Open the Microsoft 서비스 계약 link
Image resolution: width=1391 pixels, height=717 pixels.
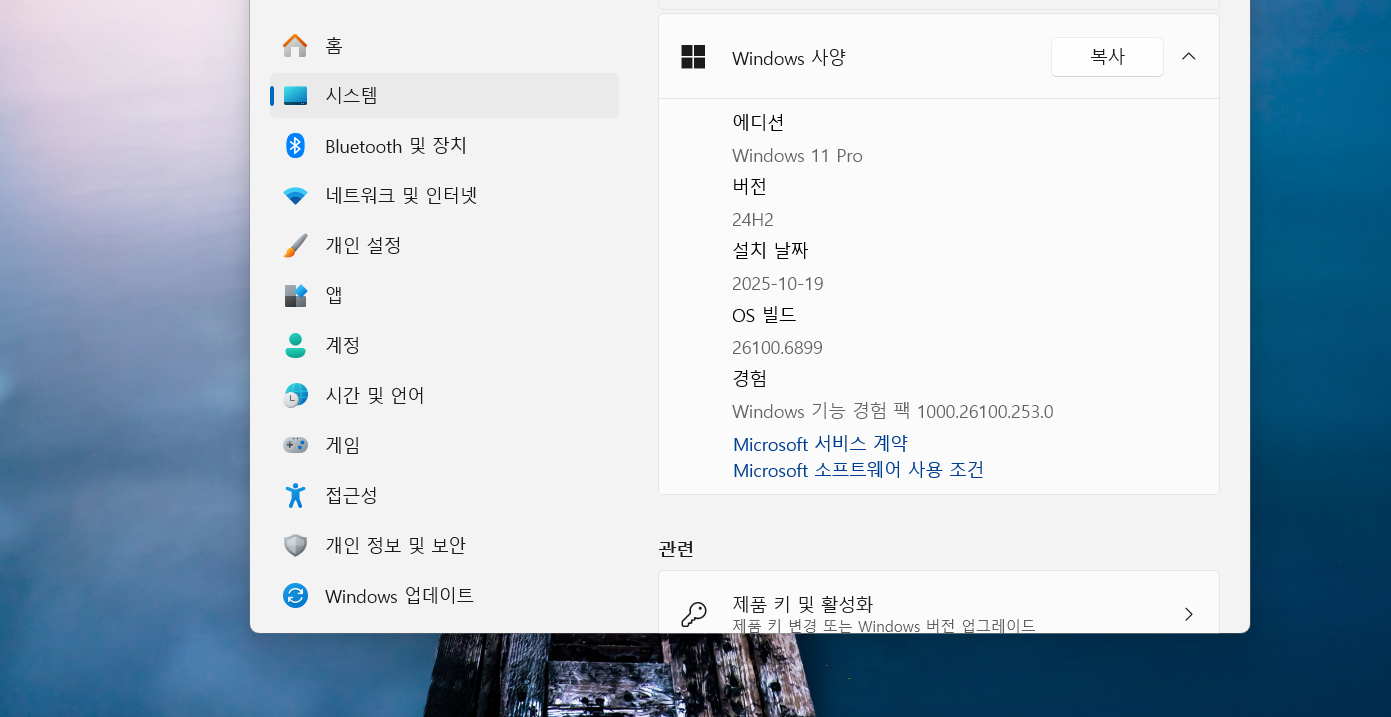820,444
